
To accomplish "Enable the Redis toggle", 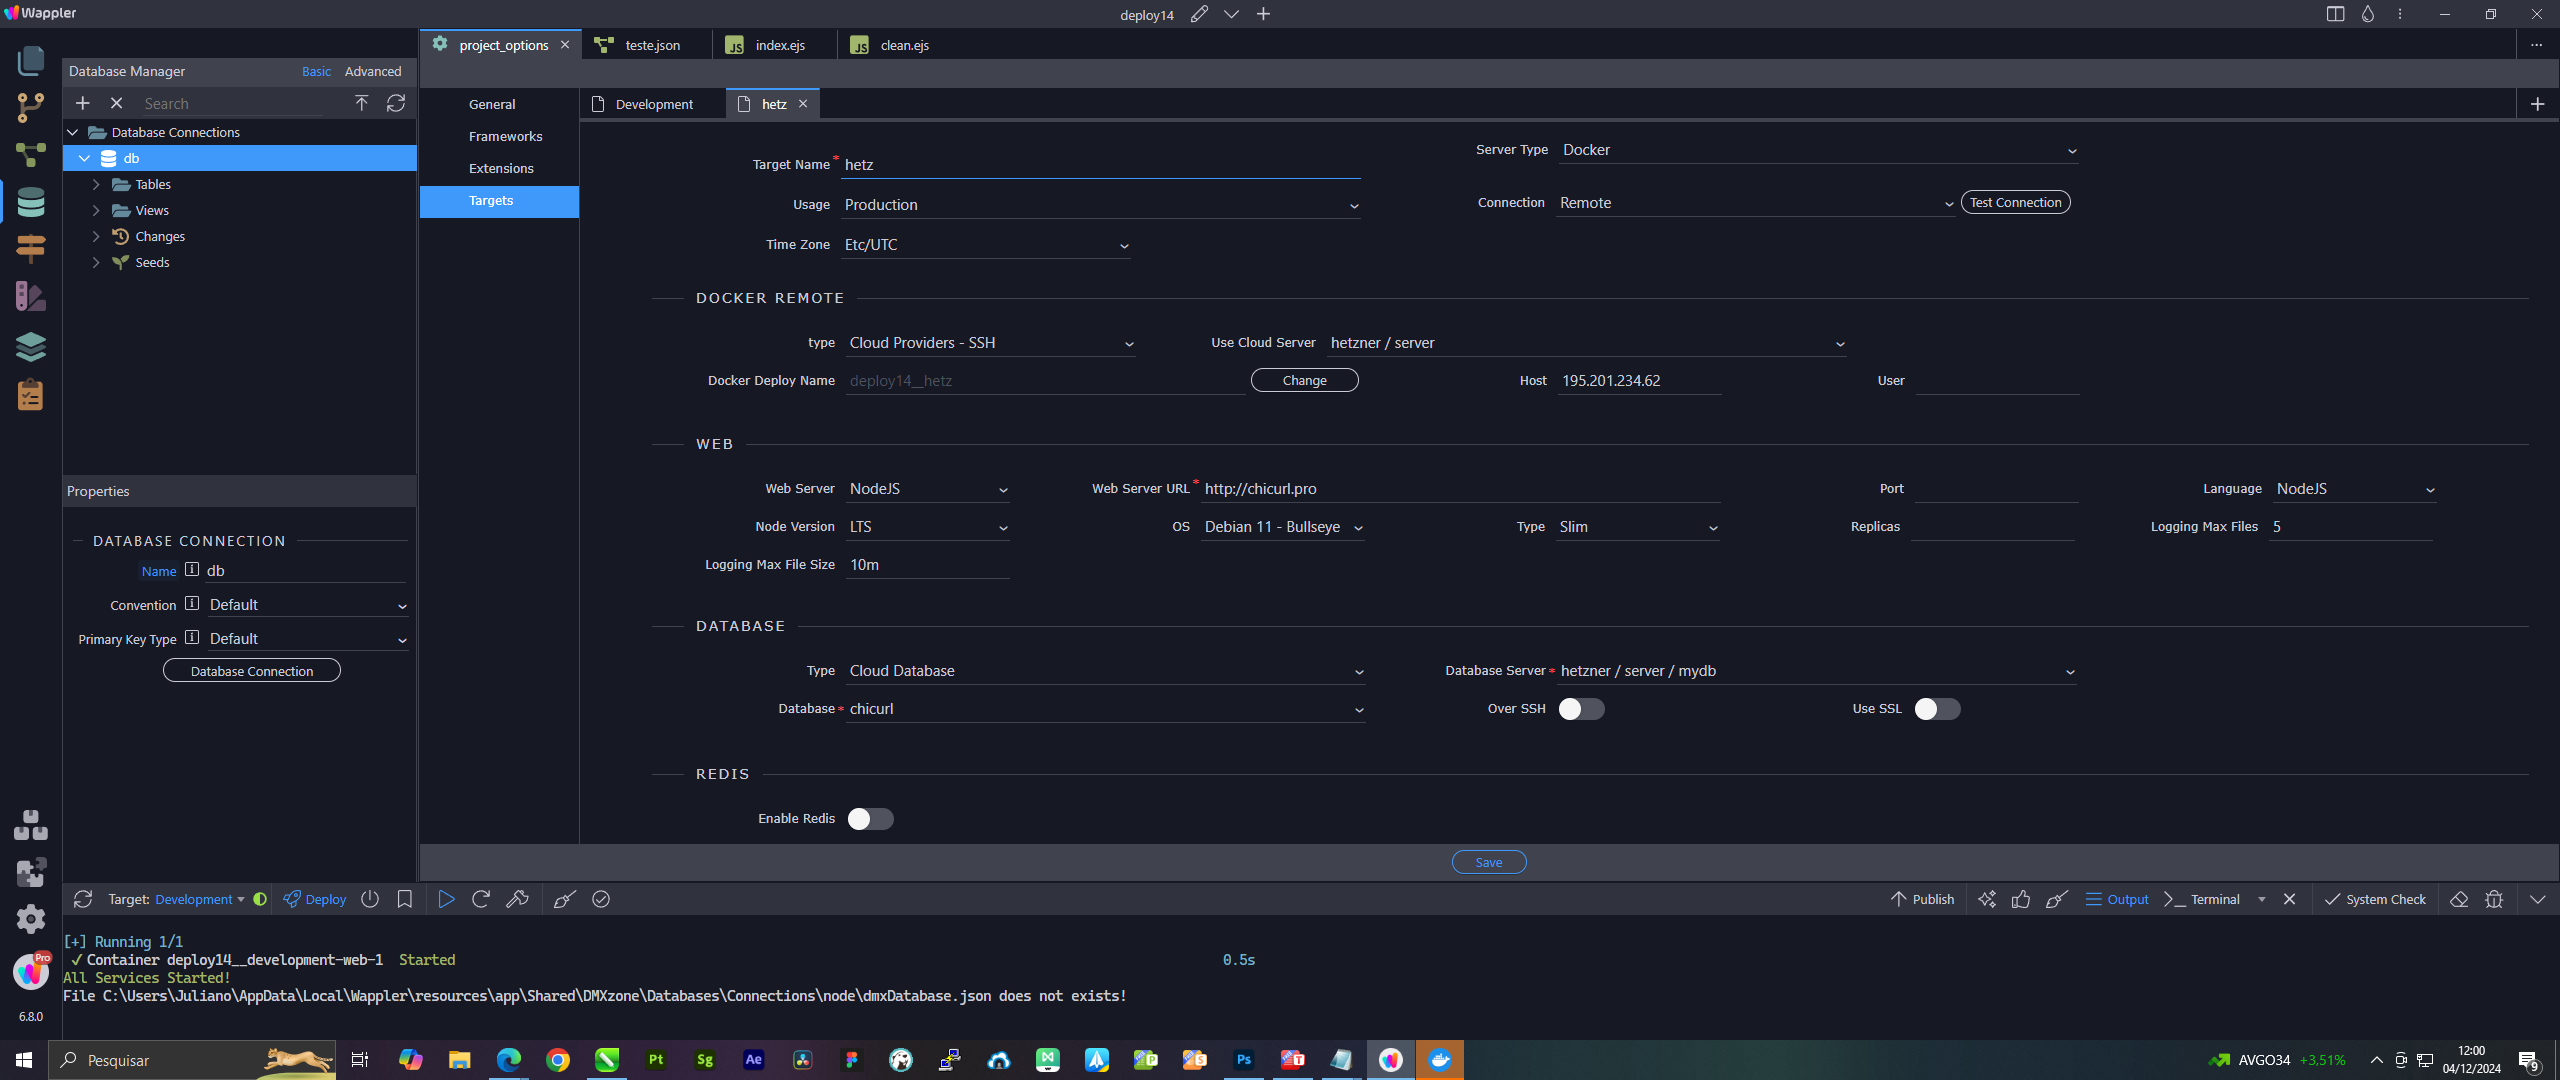I will pyautogui.click(x=870, y=819).
